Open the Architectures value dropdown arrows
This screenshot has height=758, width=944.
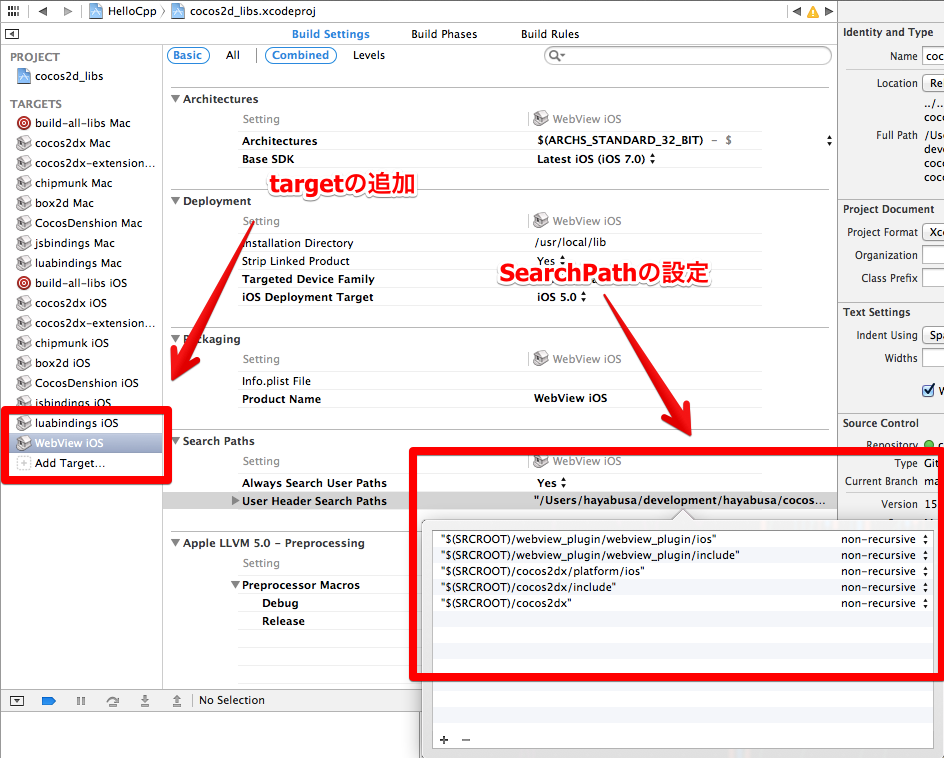click(x=830, y=141)
